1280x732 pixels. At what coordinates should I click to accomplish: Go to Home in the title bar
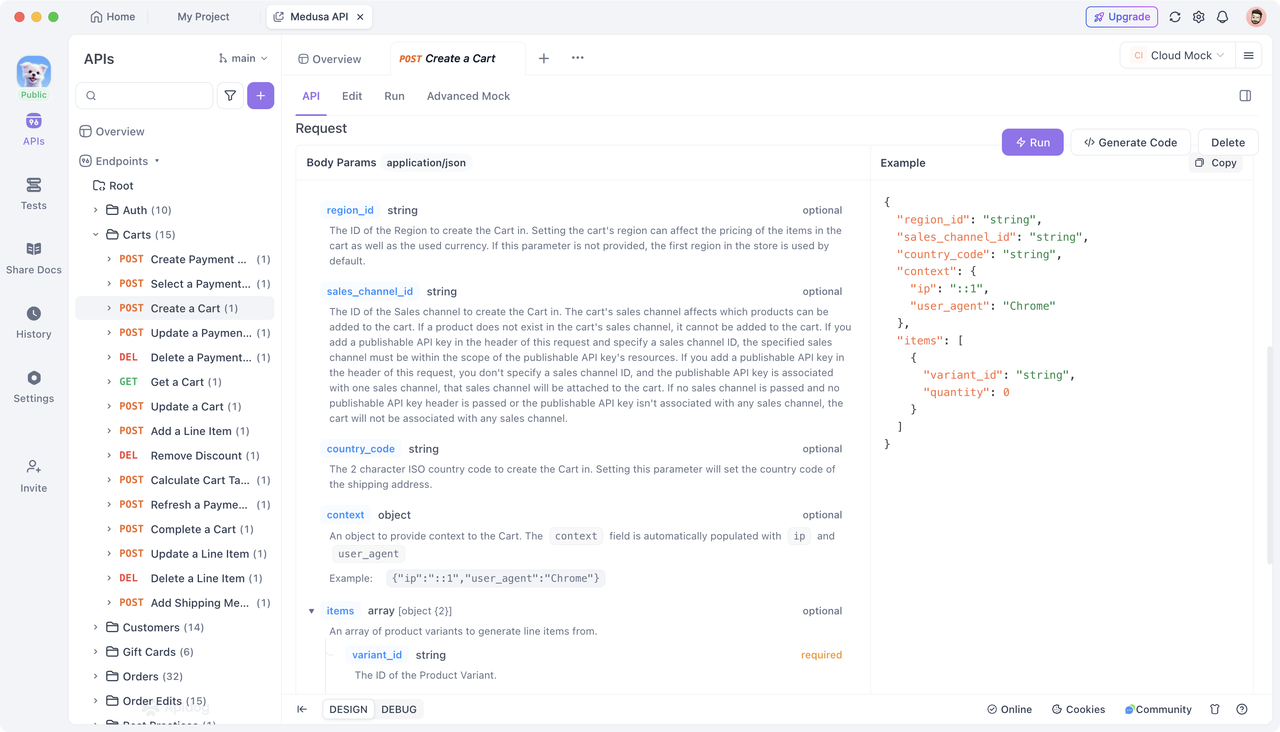click(x=113, y=17)
